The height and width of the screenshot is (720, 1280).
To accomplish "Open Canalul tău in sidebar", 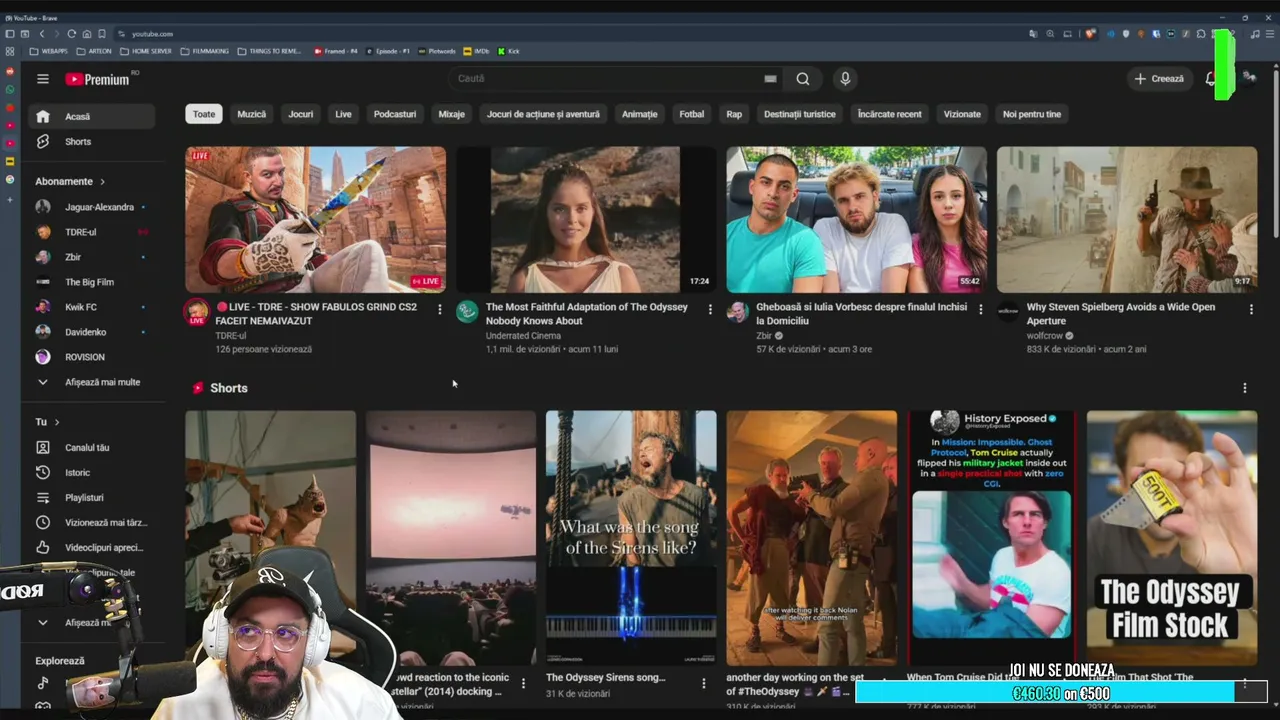I will (92, 447).
